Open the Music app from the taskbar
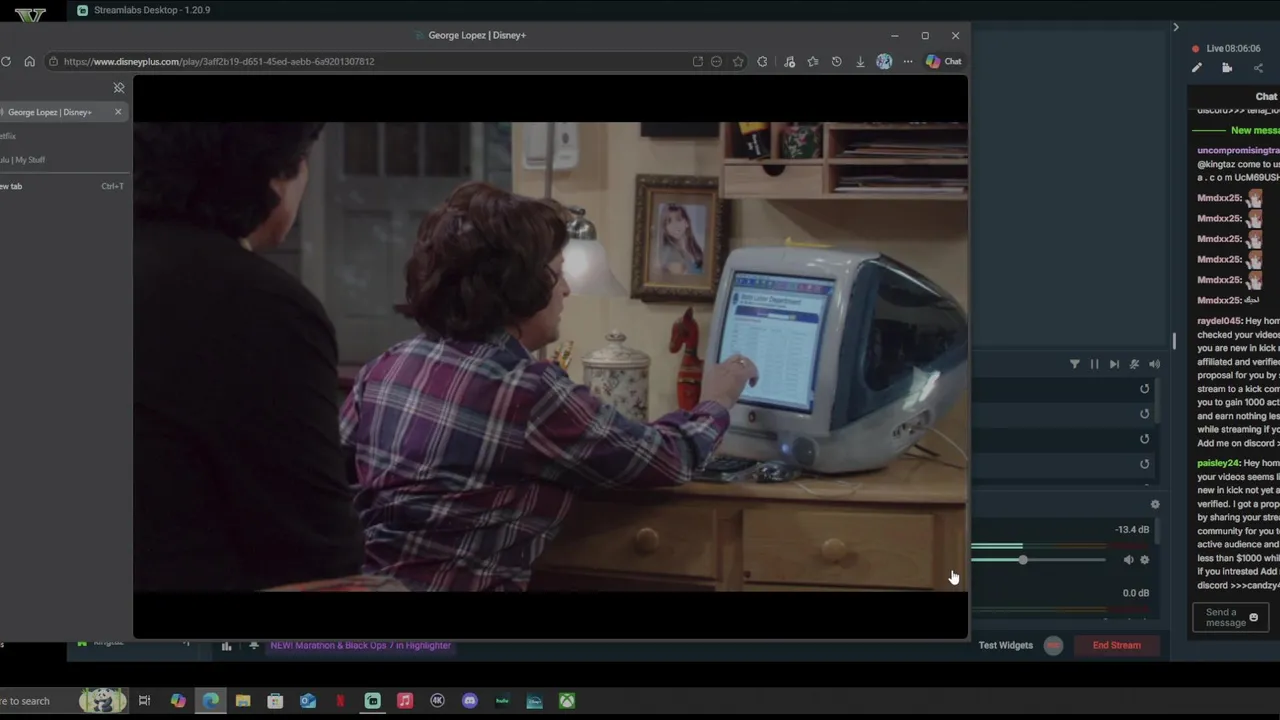The image size is (1280, 720). 405,701
